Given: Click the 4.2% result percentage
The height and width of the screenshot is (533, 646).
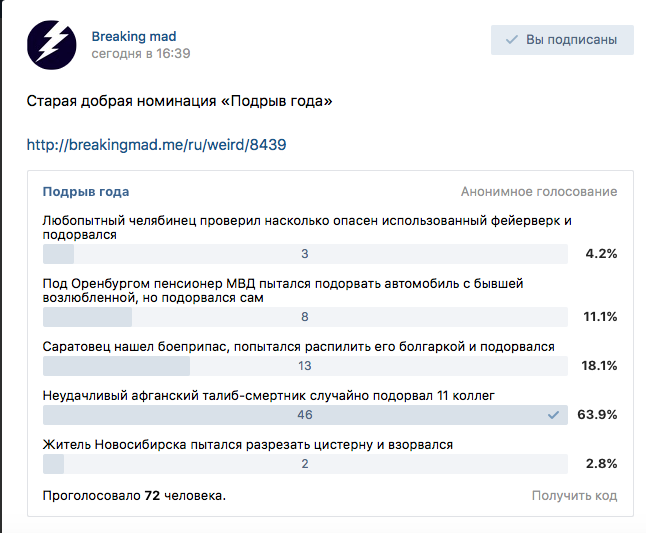Looking at the screenshot, I should pyautogui.click(x=601, y=254).
